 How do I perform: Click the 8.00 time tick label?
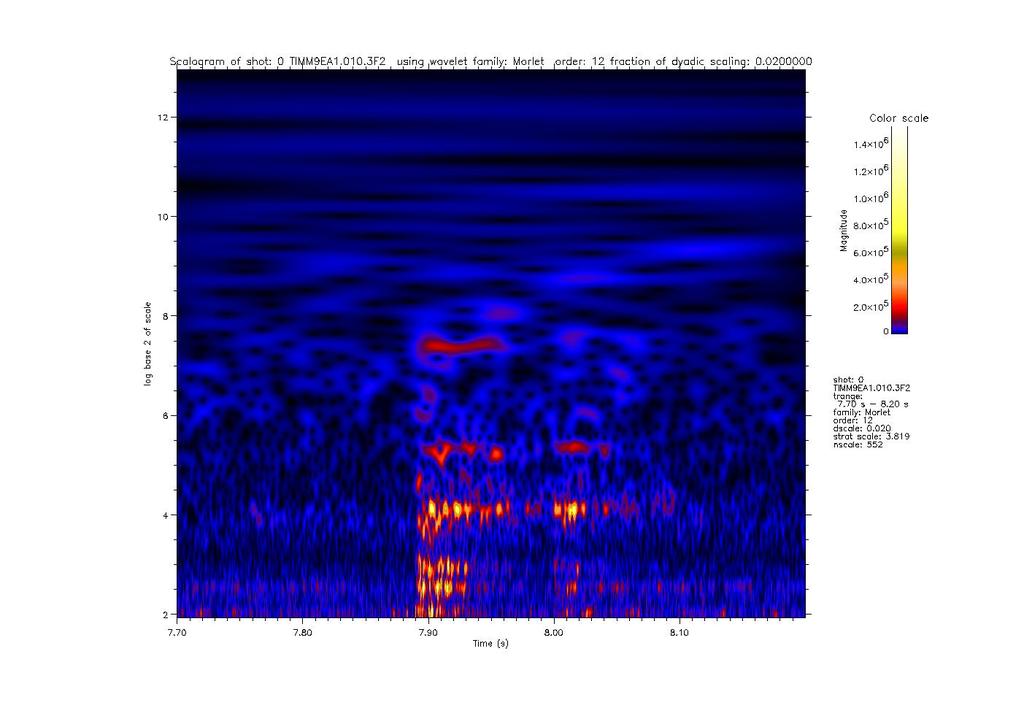click(554, 633)
